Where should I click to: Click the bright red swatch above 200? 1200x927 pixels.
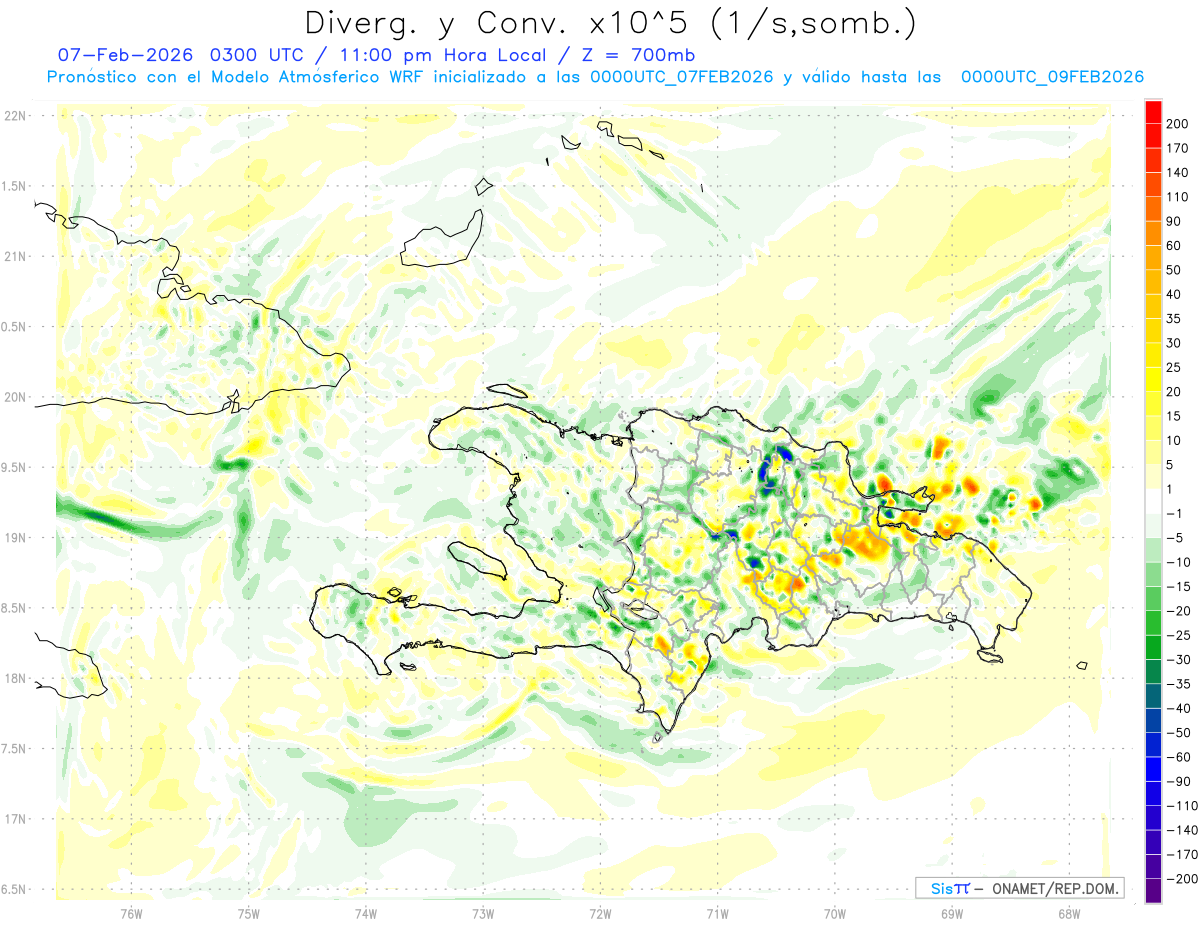[1153, 111]
